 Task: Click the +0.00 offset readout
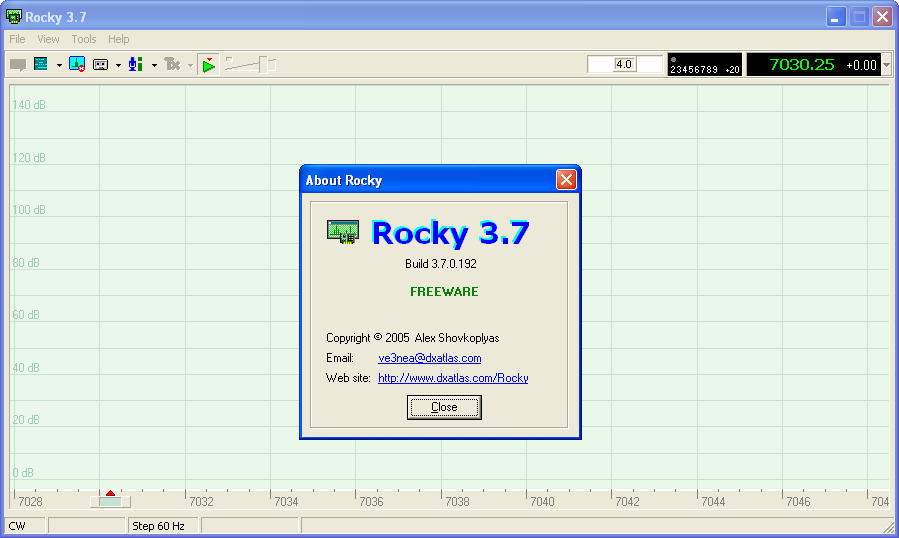point(861,65)
